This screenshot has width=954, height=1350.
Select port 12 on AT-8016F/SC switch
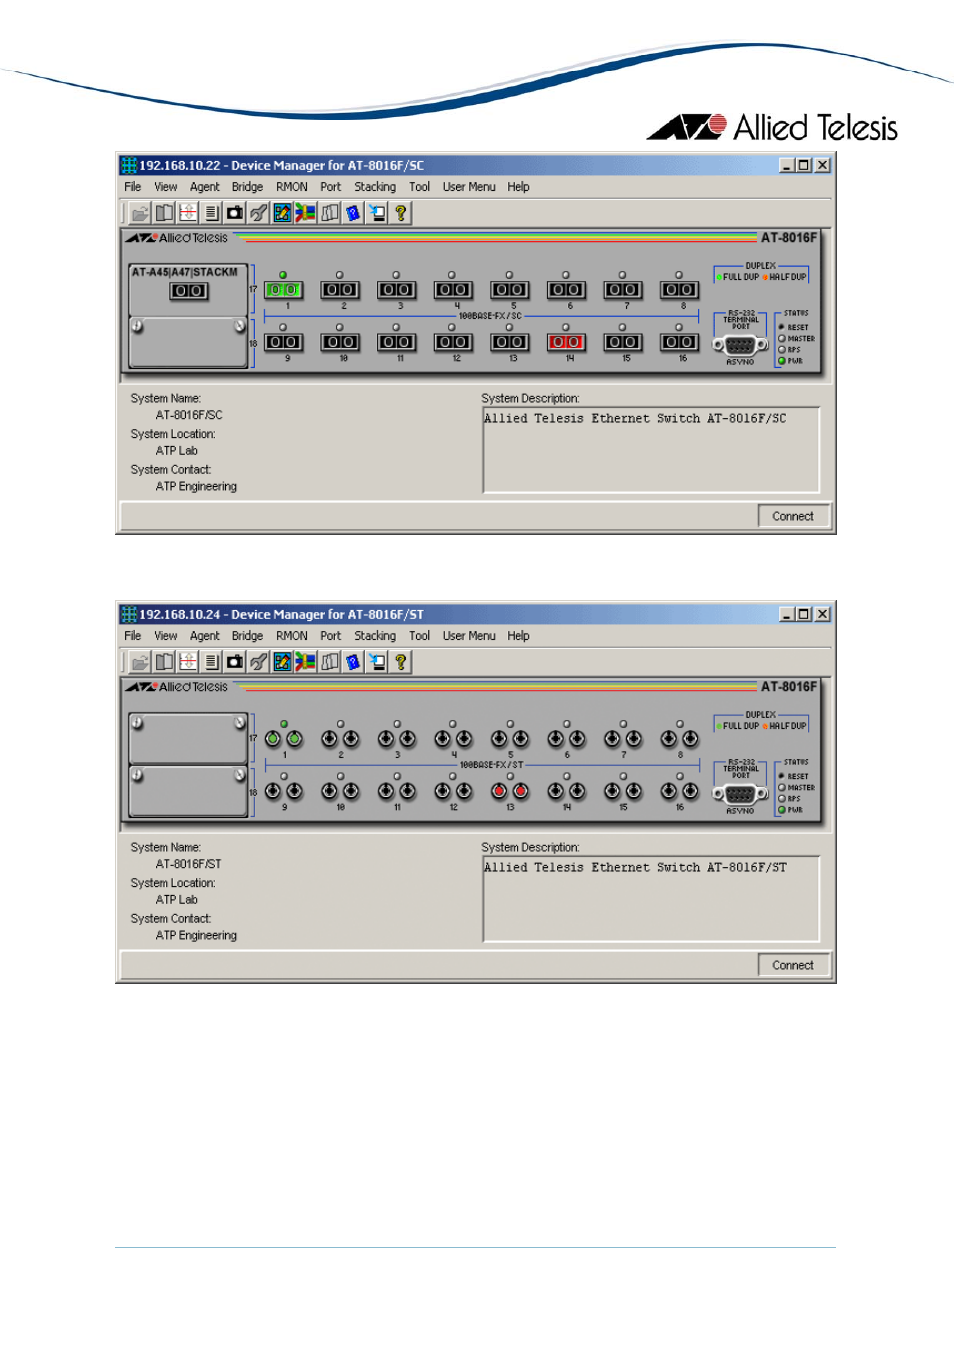click(x=453, y=342)
